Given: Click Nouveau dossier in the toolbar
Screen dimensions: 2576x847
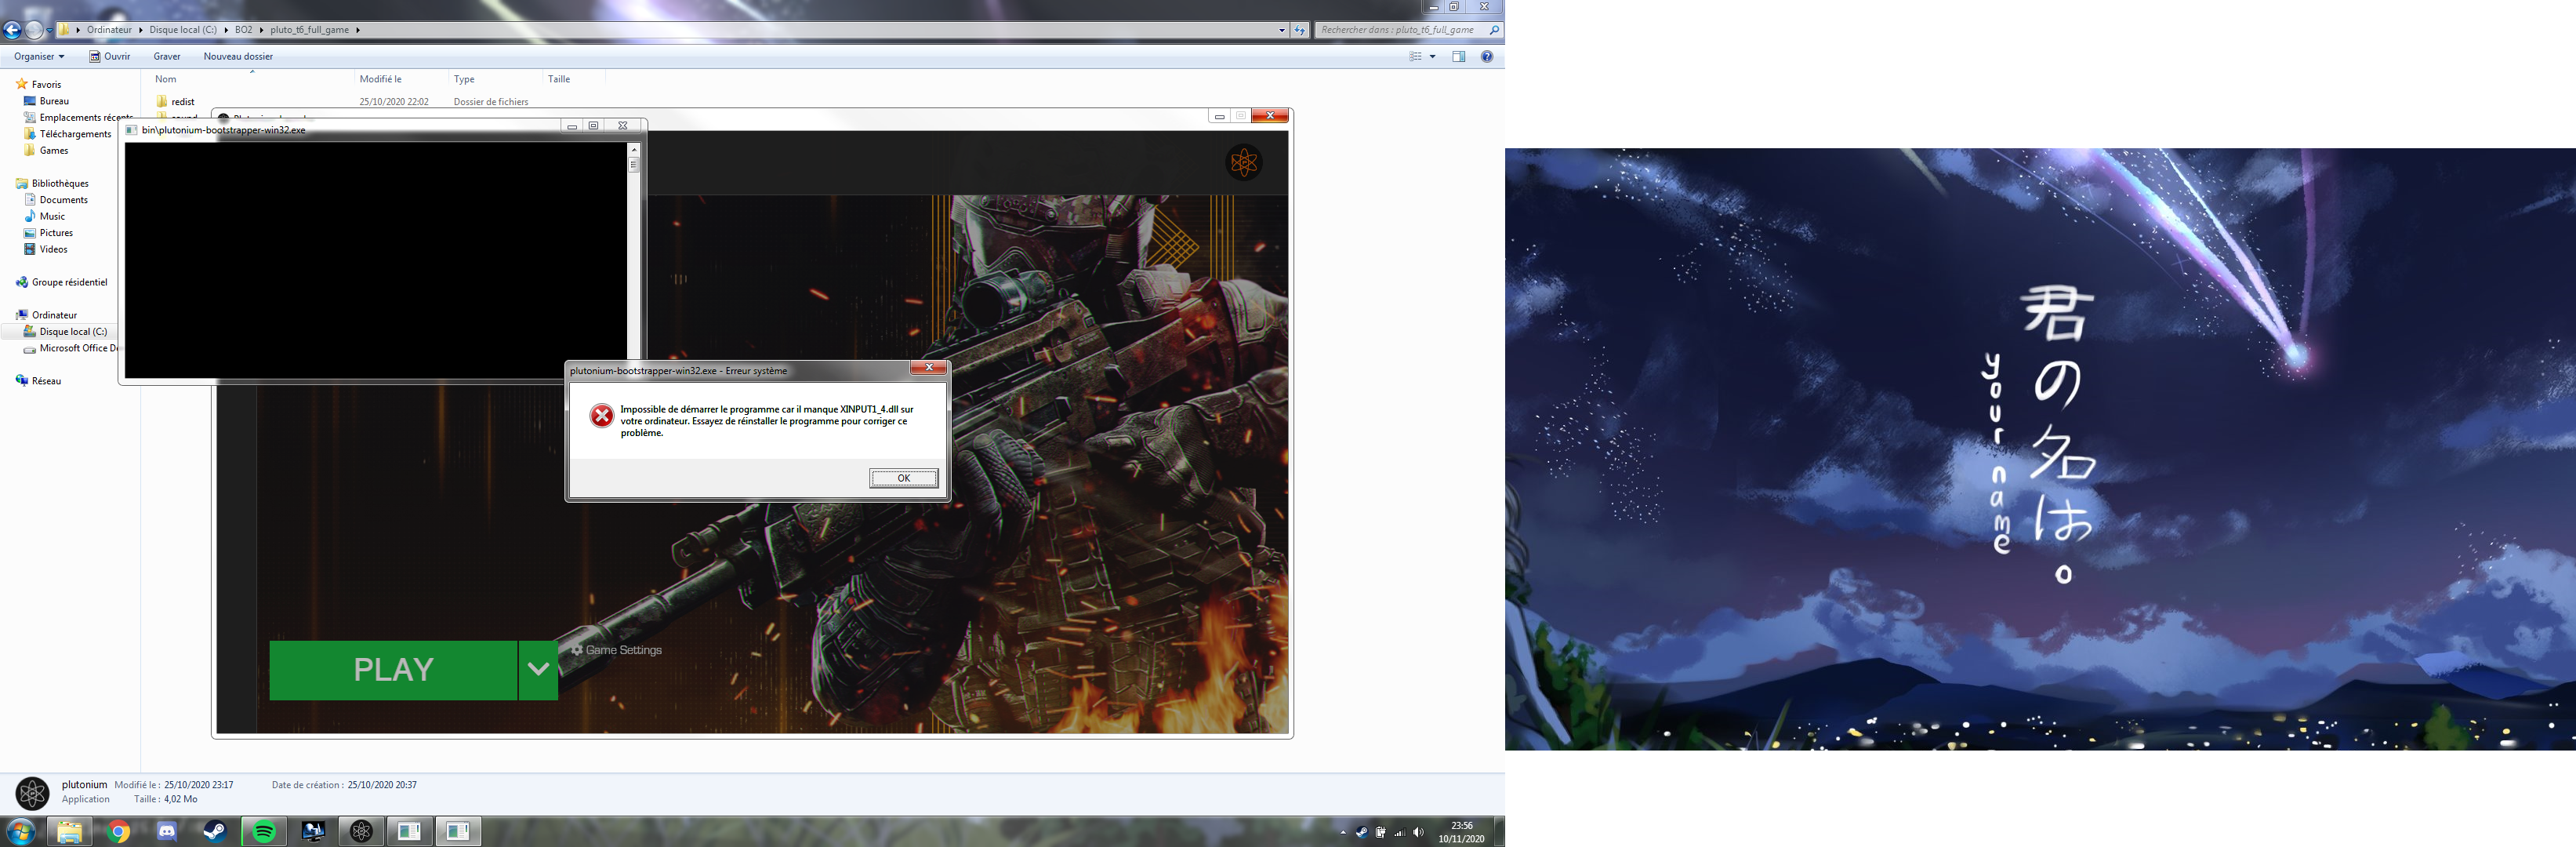Looking at the screenshot, I should pos(238,57).
